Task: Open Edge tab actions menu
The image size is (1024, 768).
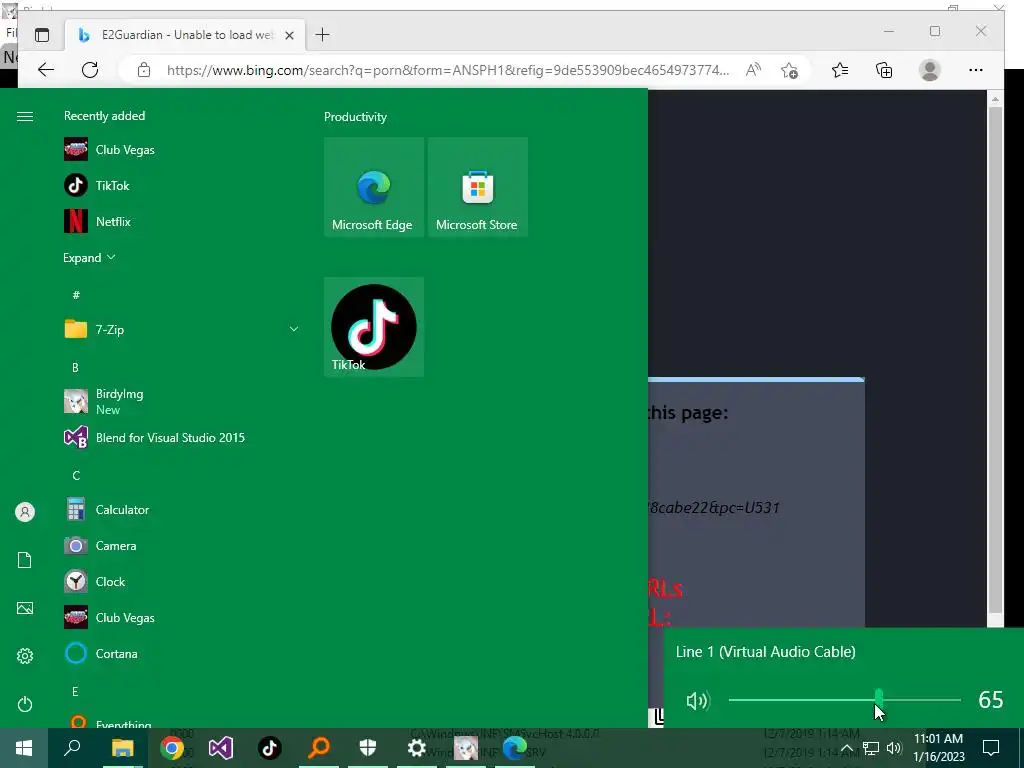Action: pyautogui.click(x=42, y=35)
